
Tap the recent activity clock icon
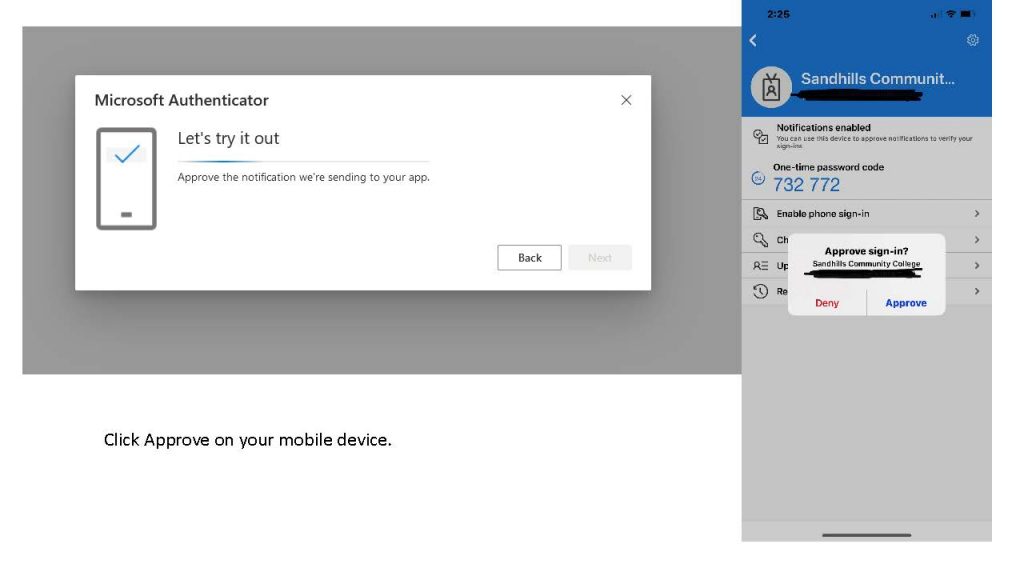click(760, 291)
